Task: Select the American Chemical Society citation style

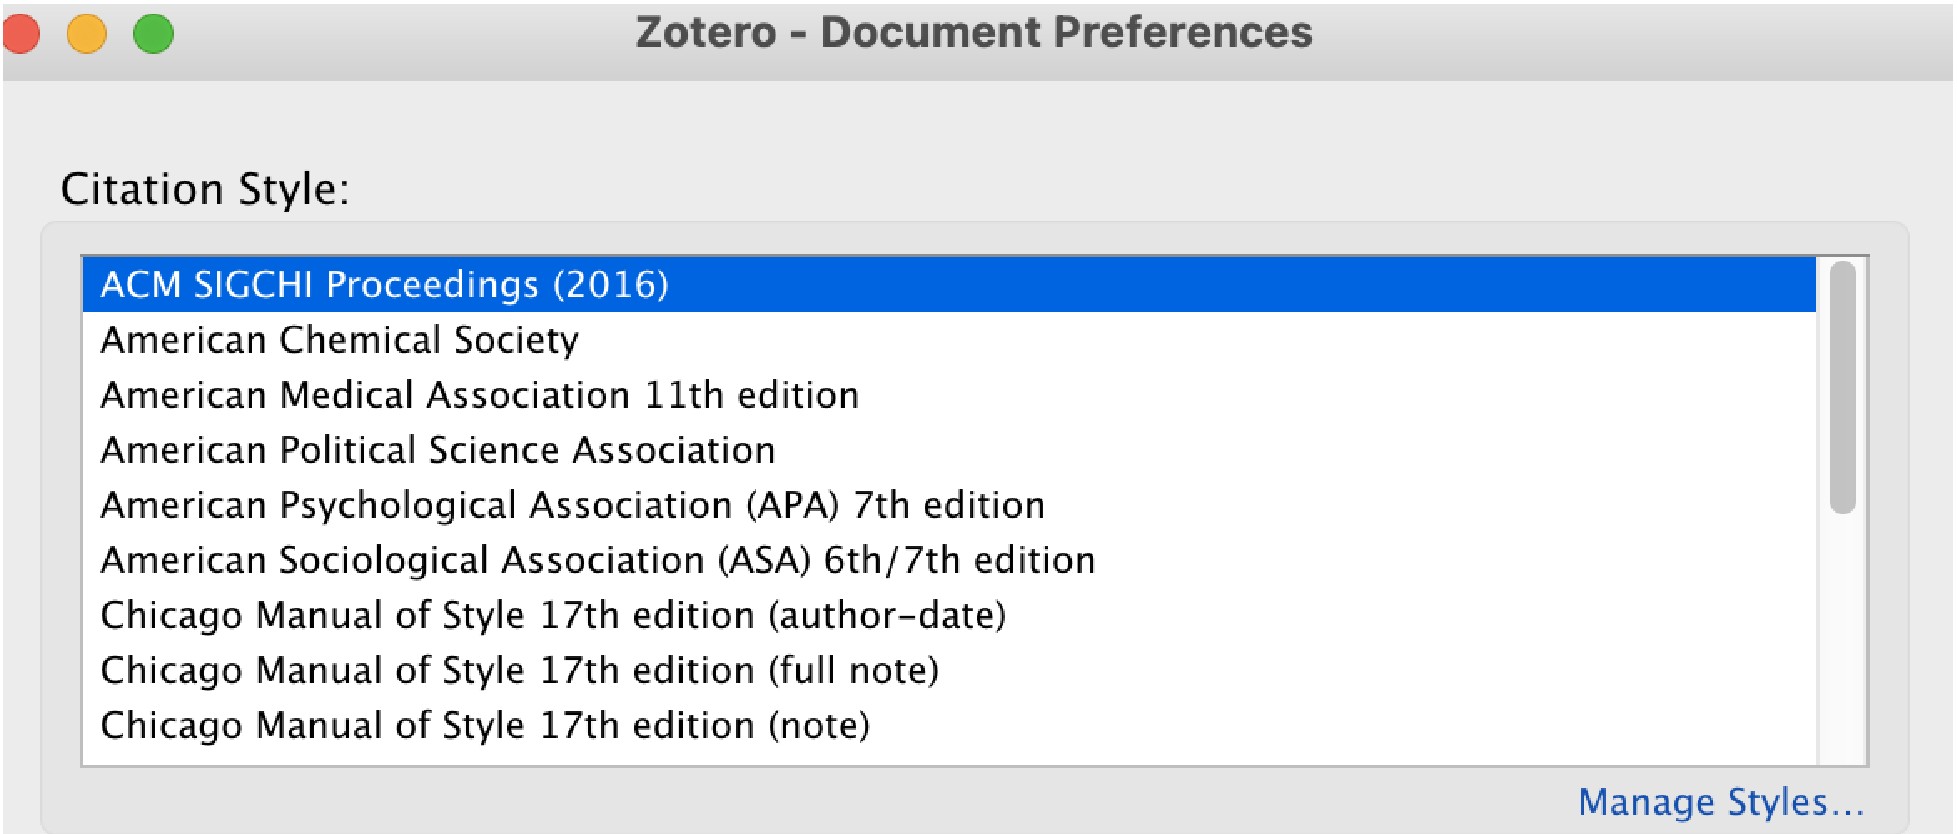Action: click(x=340, y=340)
